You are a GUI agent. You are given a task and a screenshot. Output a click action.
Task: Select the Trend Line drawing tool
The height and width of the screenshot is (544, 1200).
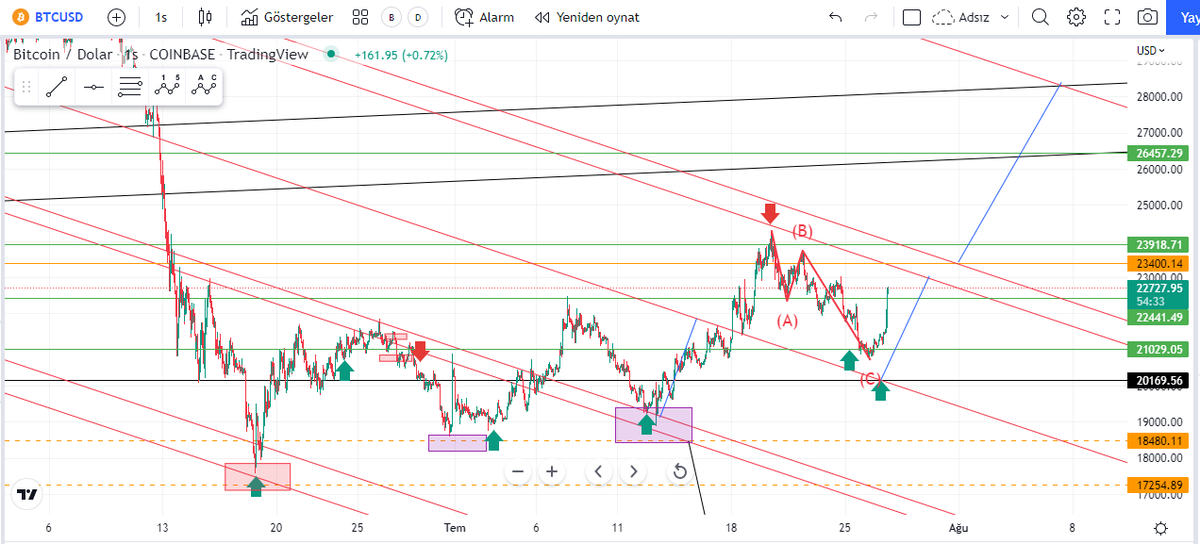(x=56, y=87)
